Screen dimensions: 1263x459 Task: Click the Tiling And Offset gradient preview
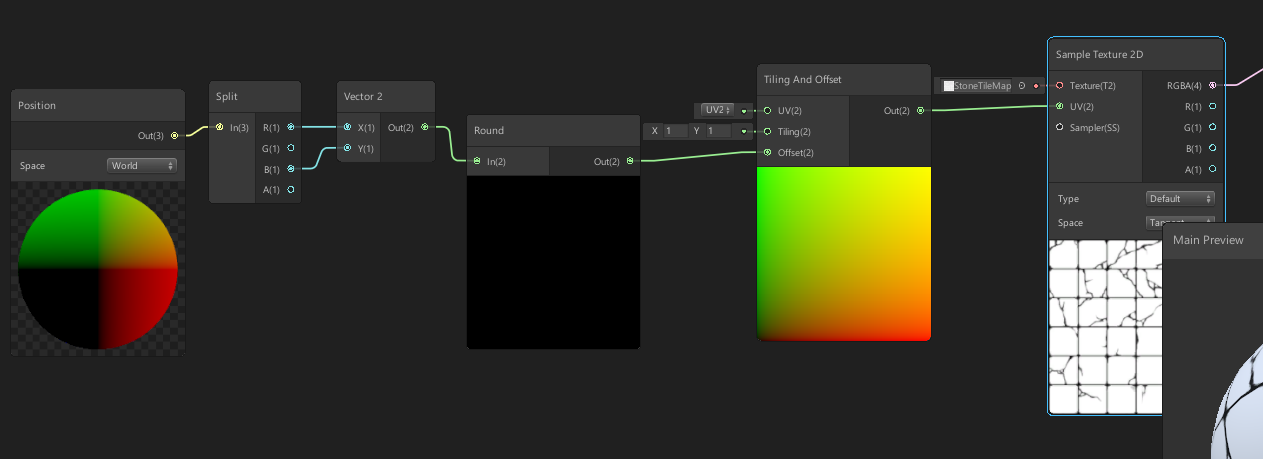(844, 254)
